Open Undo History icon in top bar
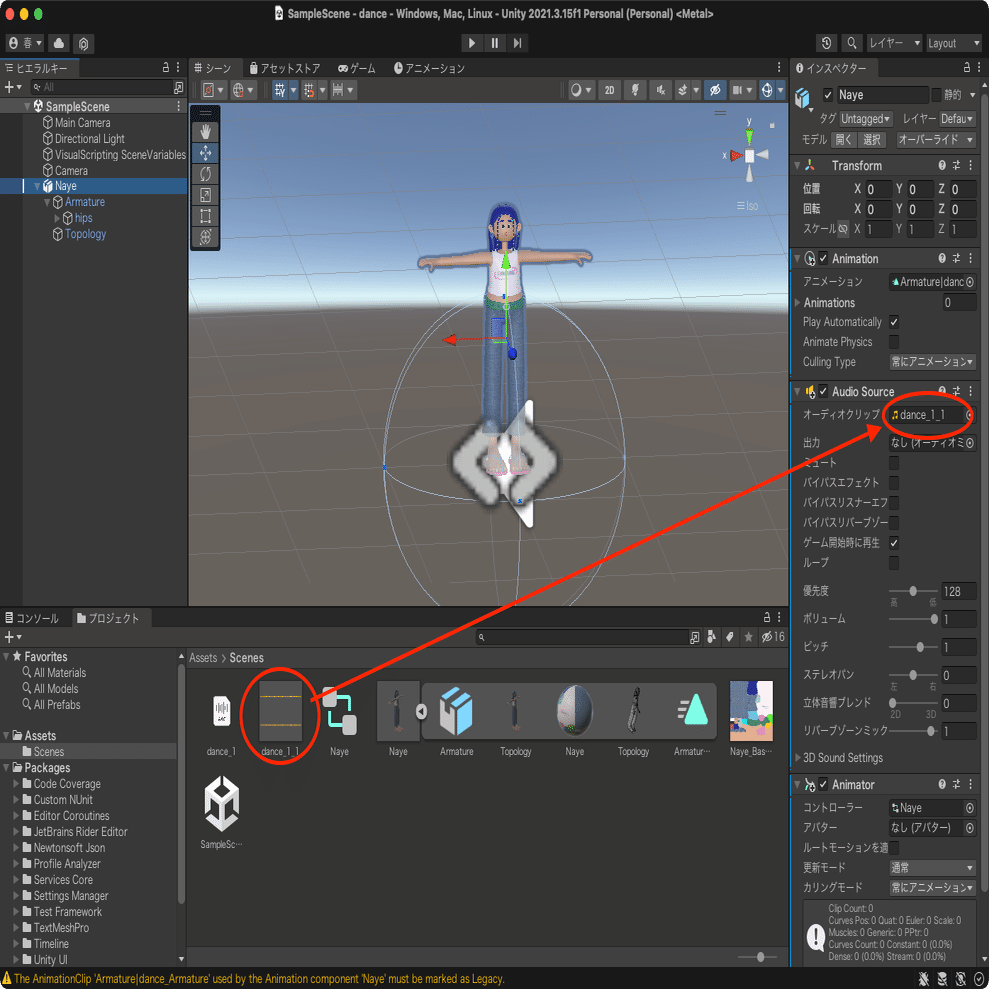Screen dimensions: 989x989 (x=826, y=43)
